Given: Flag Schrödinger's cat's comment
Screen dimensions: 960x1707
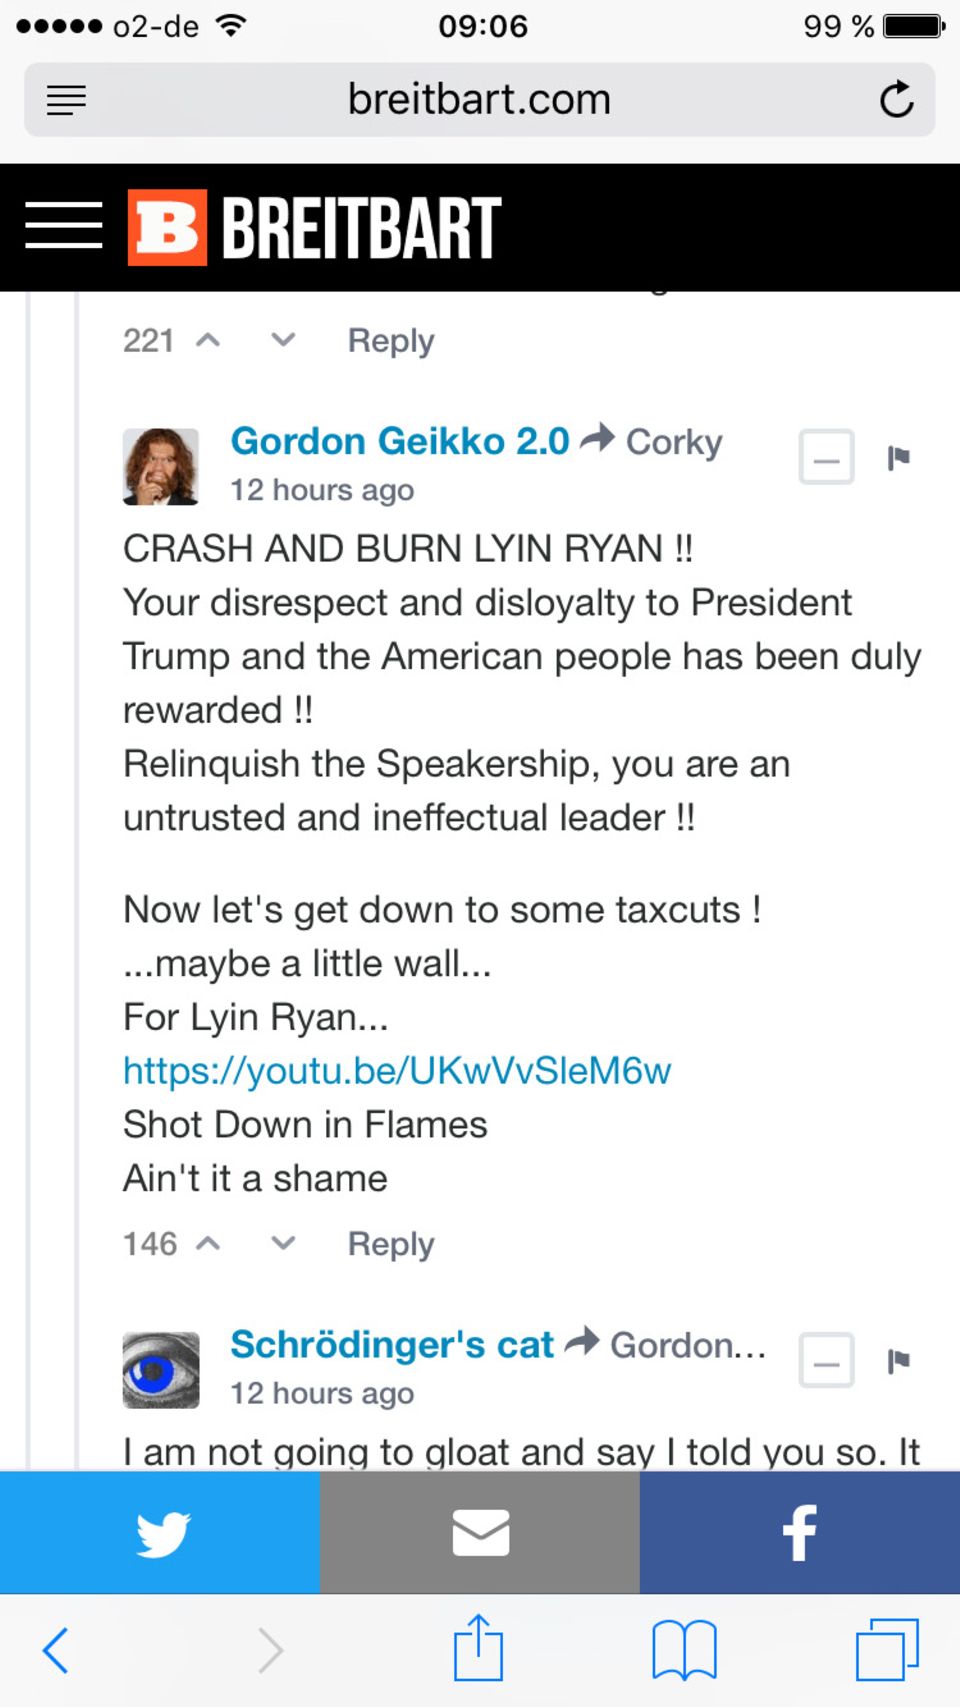Looking at the screenshot, I should point(898,1361).
